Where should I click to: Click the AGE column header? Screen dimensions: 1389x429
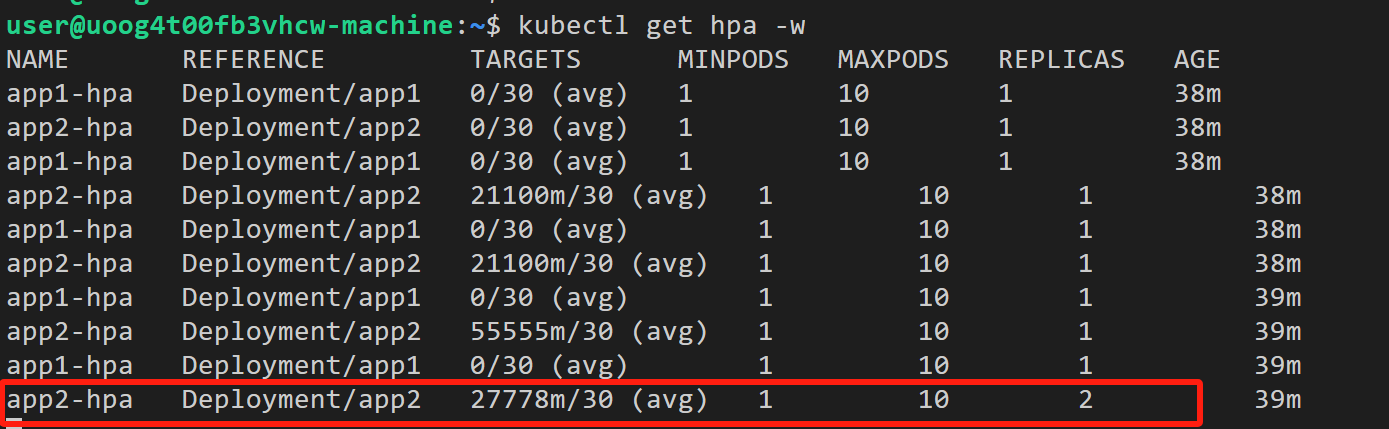pos(1197,60)
